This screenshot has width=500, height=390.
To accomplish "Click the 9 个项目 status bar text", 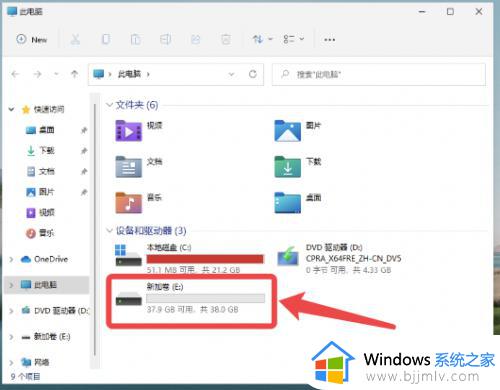I will pos(25,377).
